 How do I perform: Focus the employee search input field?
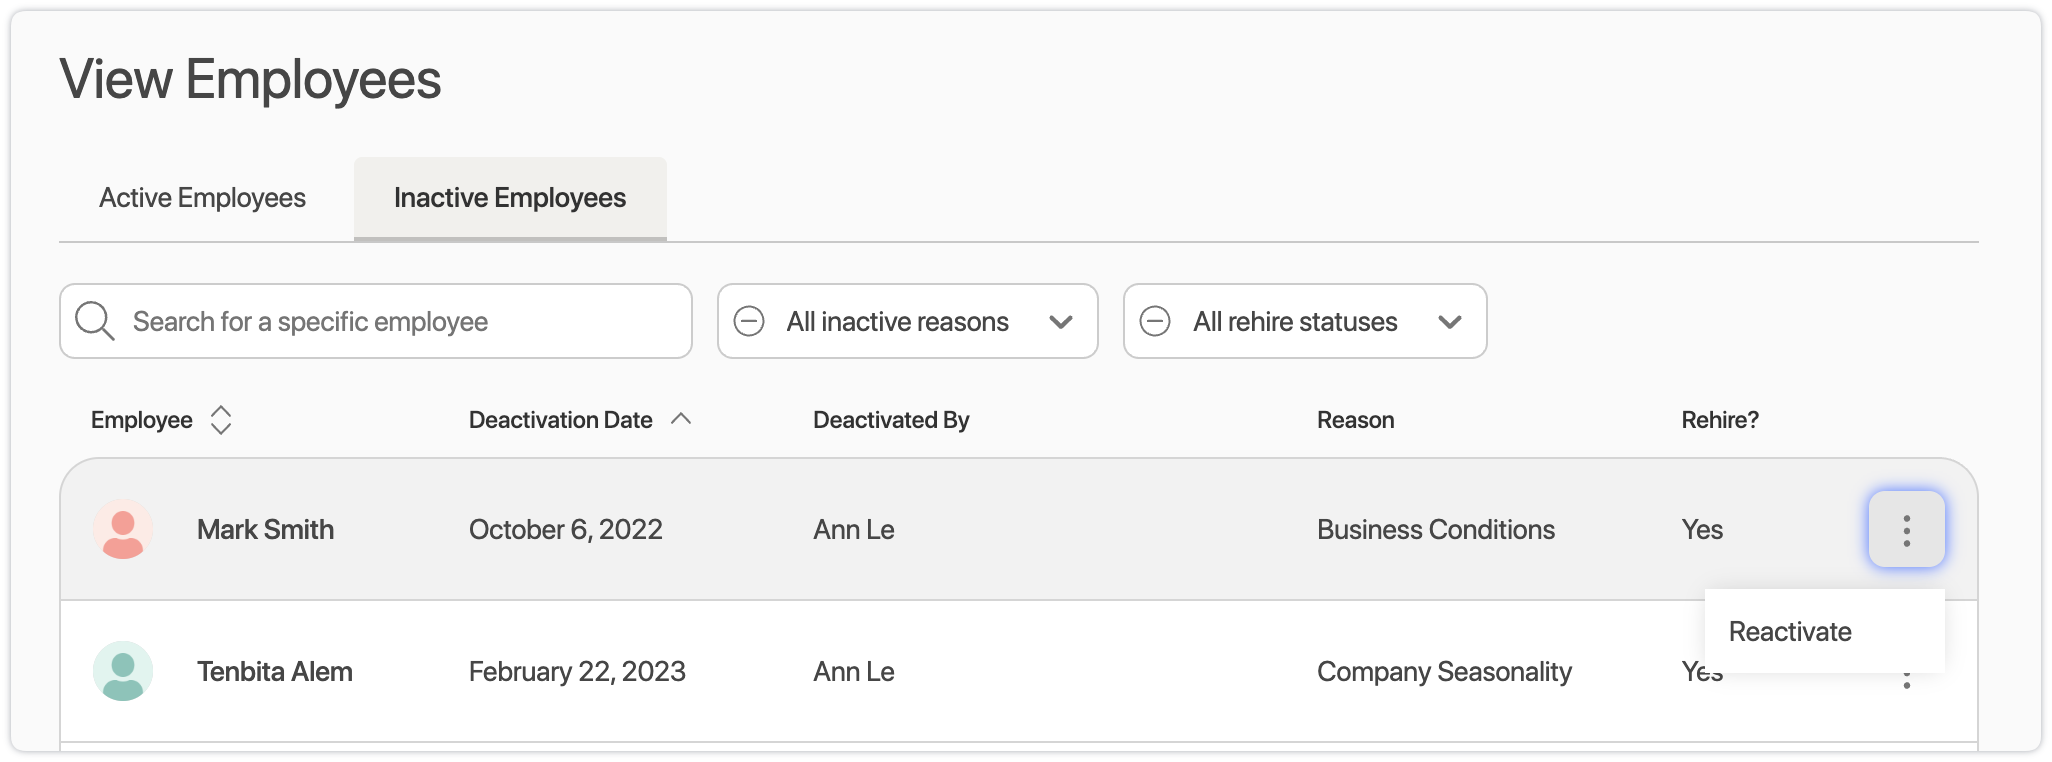pos(400,321)
